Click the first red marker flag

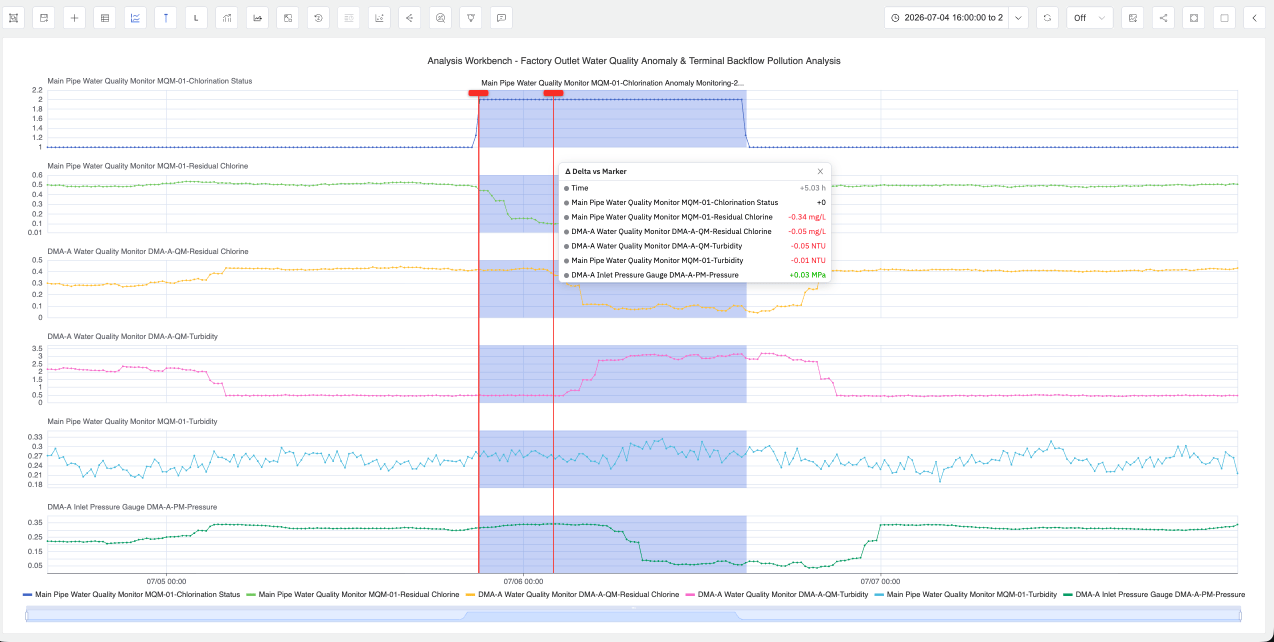pos(478,93)
